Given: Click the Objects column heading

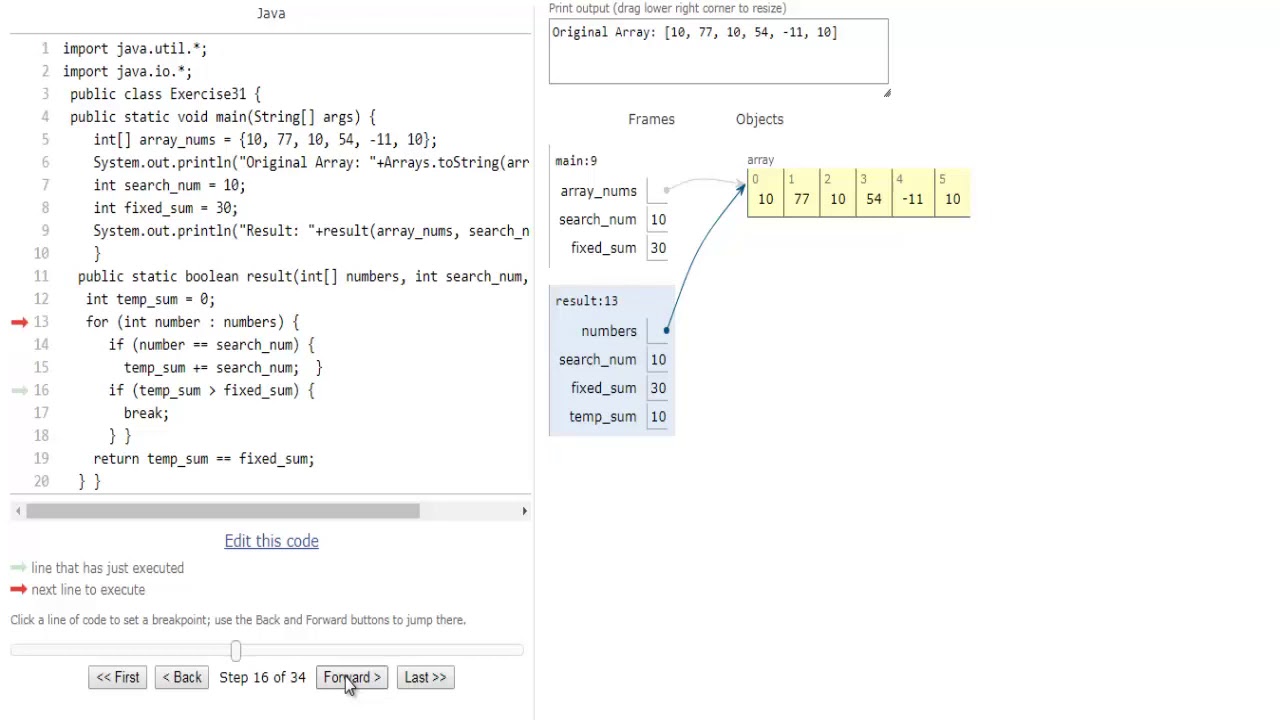Looking at the screenshot, I should (759, 119).
